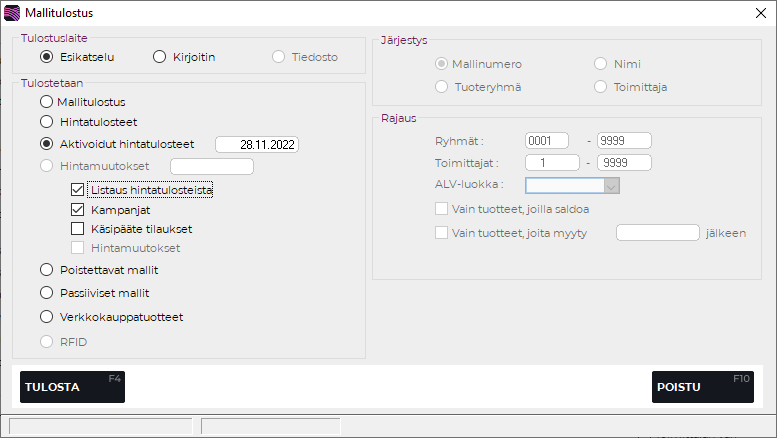Click the Ryhmät end field 9999

[x=623, y=141]
